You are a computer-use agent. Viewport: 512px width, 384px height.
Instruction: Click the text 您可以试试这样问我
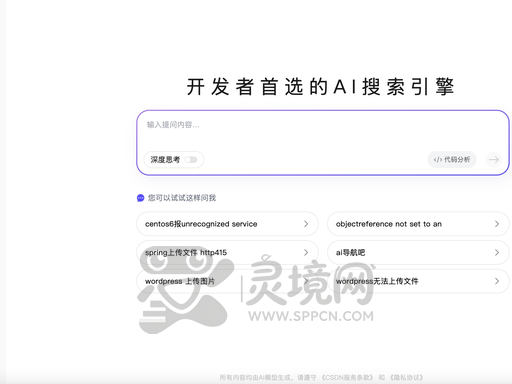(182, 198)
